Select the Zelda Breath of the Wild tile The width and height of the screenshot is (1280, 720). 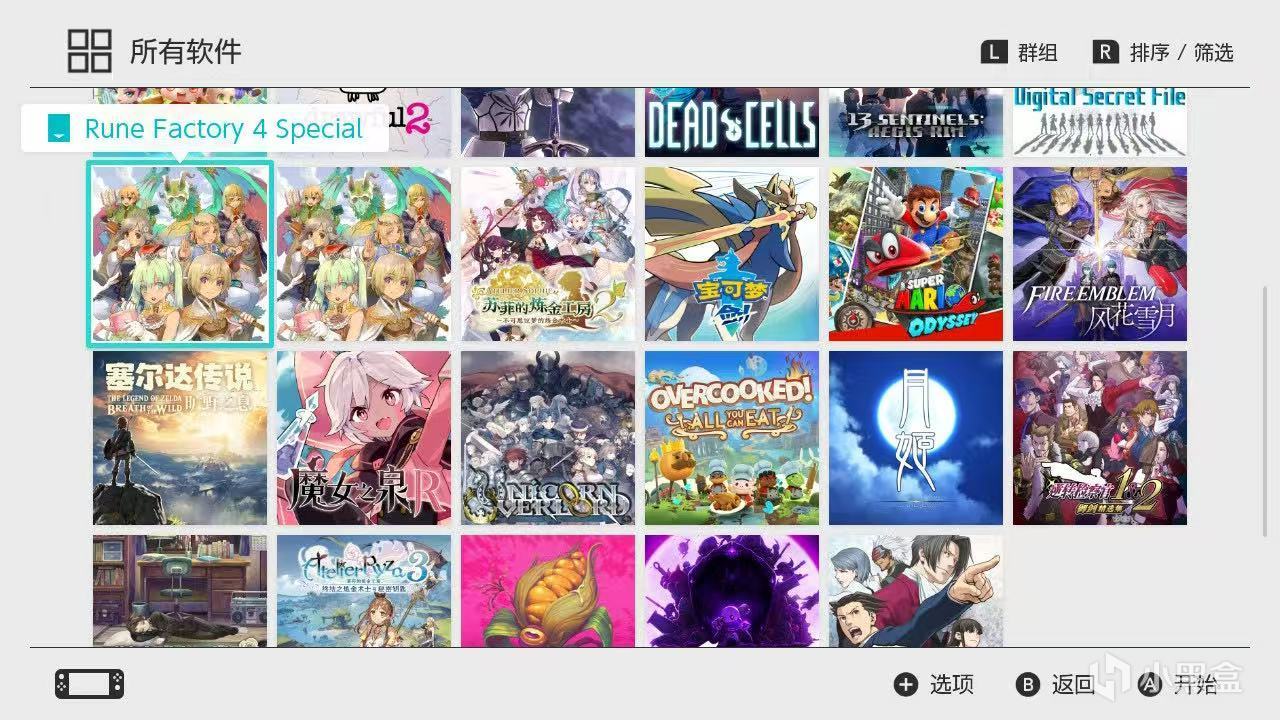click(180, 438)
